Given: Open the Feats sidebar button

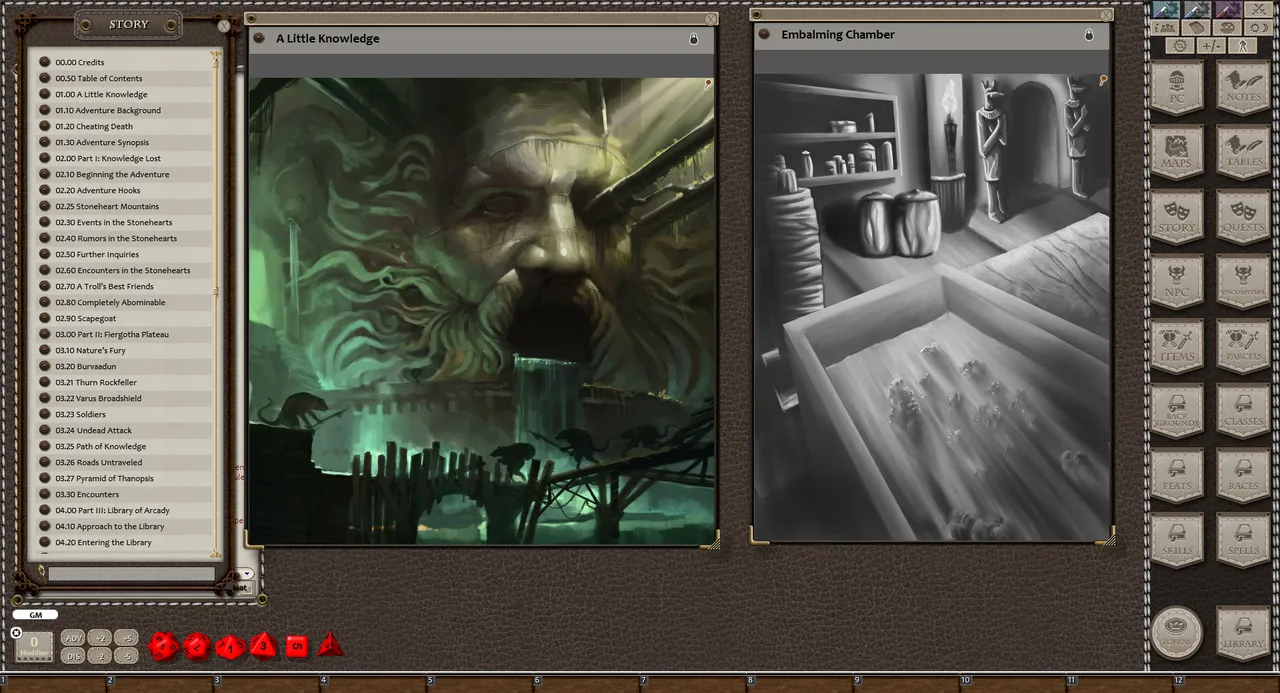Looking at the screenshot, I should pos(1177,477).
